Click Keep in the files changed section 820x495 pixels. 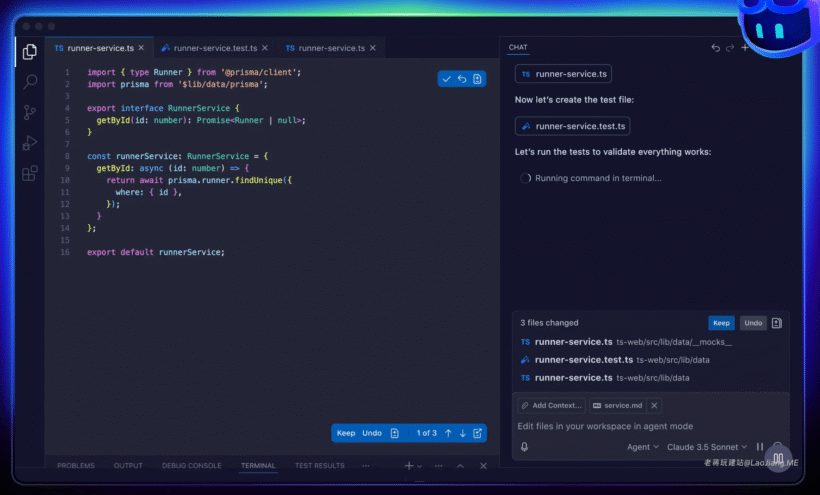click(x=721, y=323)
